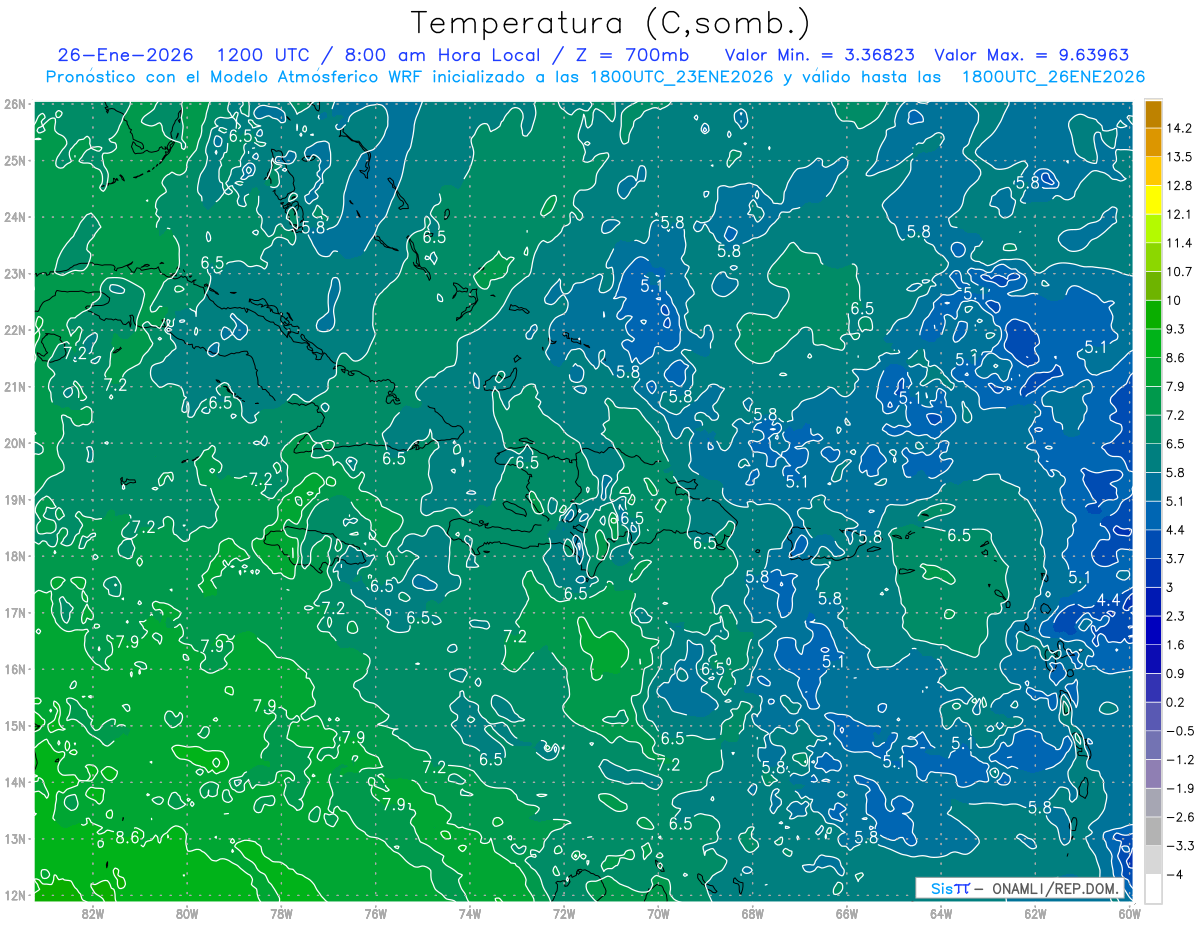Click the "64W" longitude axis label

(941, 912)
